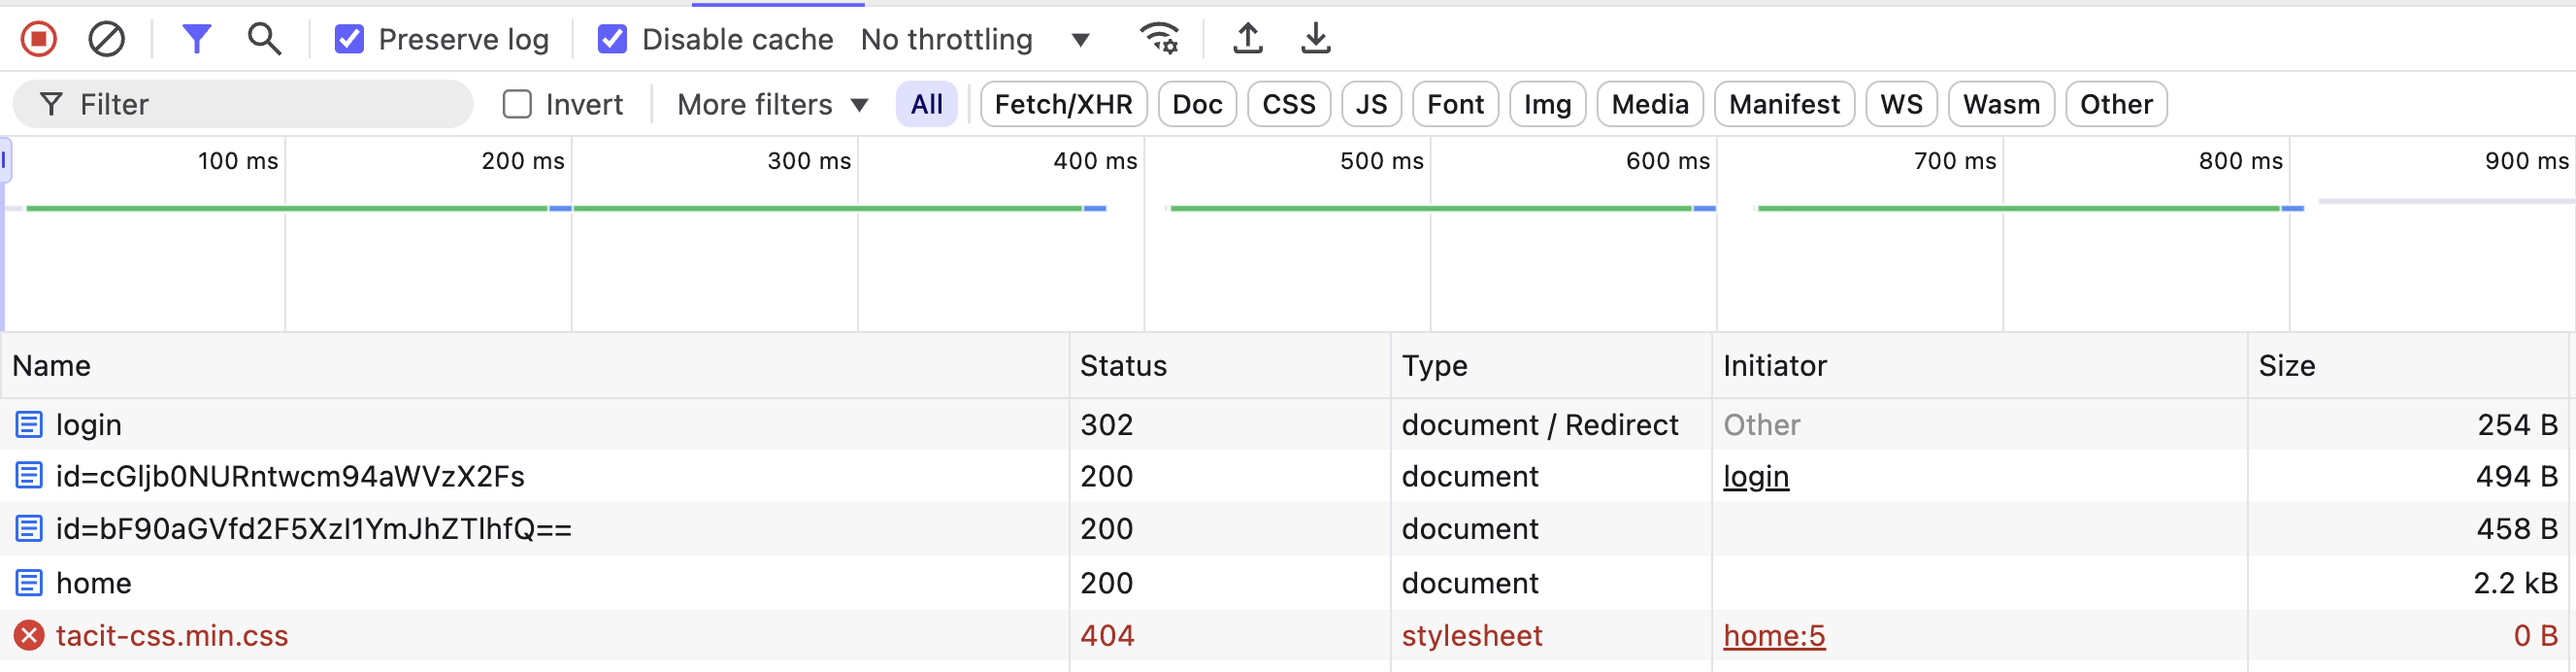Click document icon beside id=bF90aGVfd2F5XzI1YmJhZTlhfQ==
This screenshot has width=2576, height=672.
click(x=29, y=529)
